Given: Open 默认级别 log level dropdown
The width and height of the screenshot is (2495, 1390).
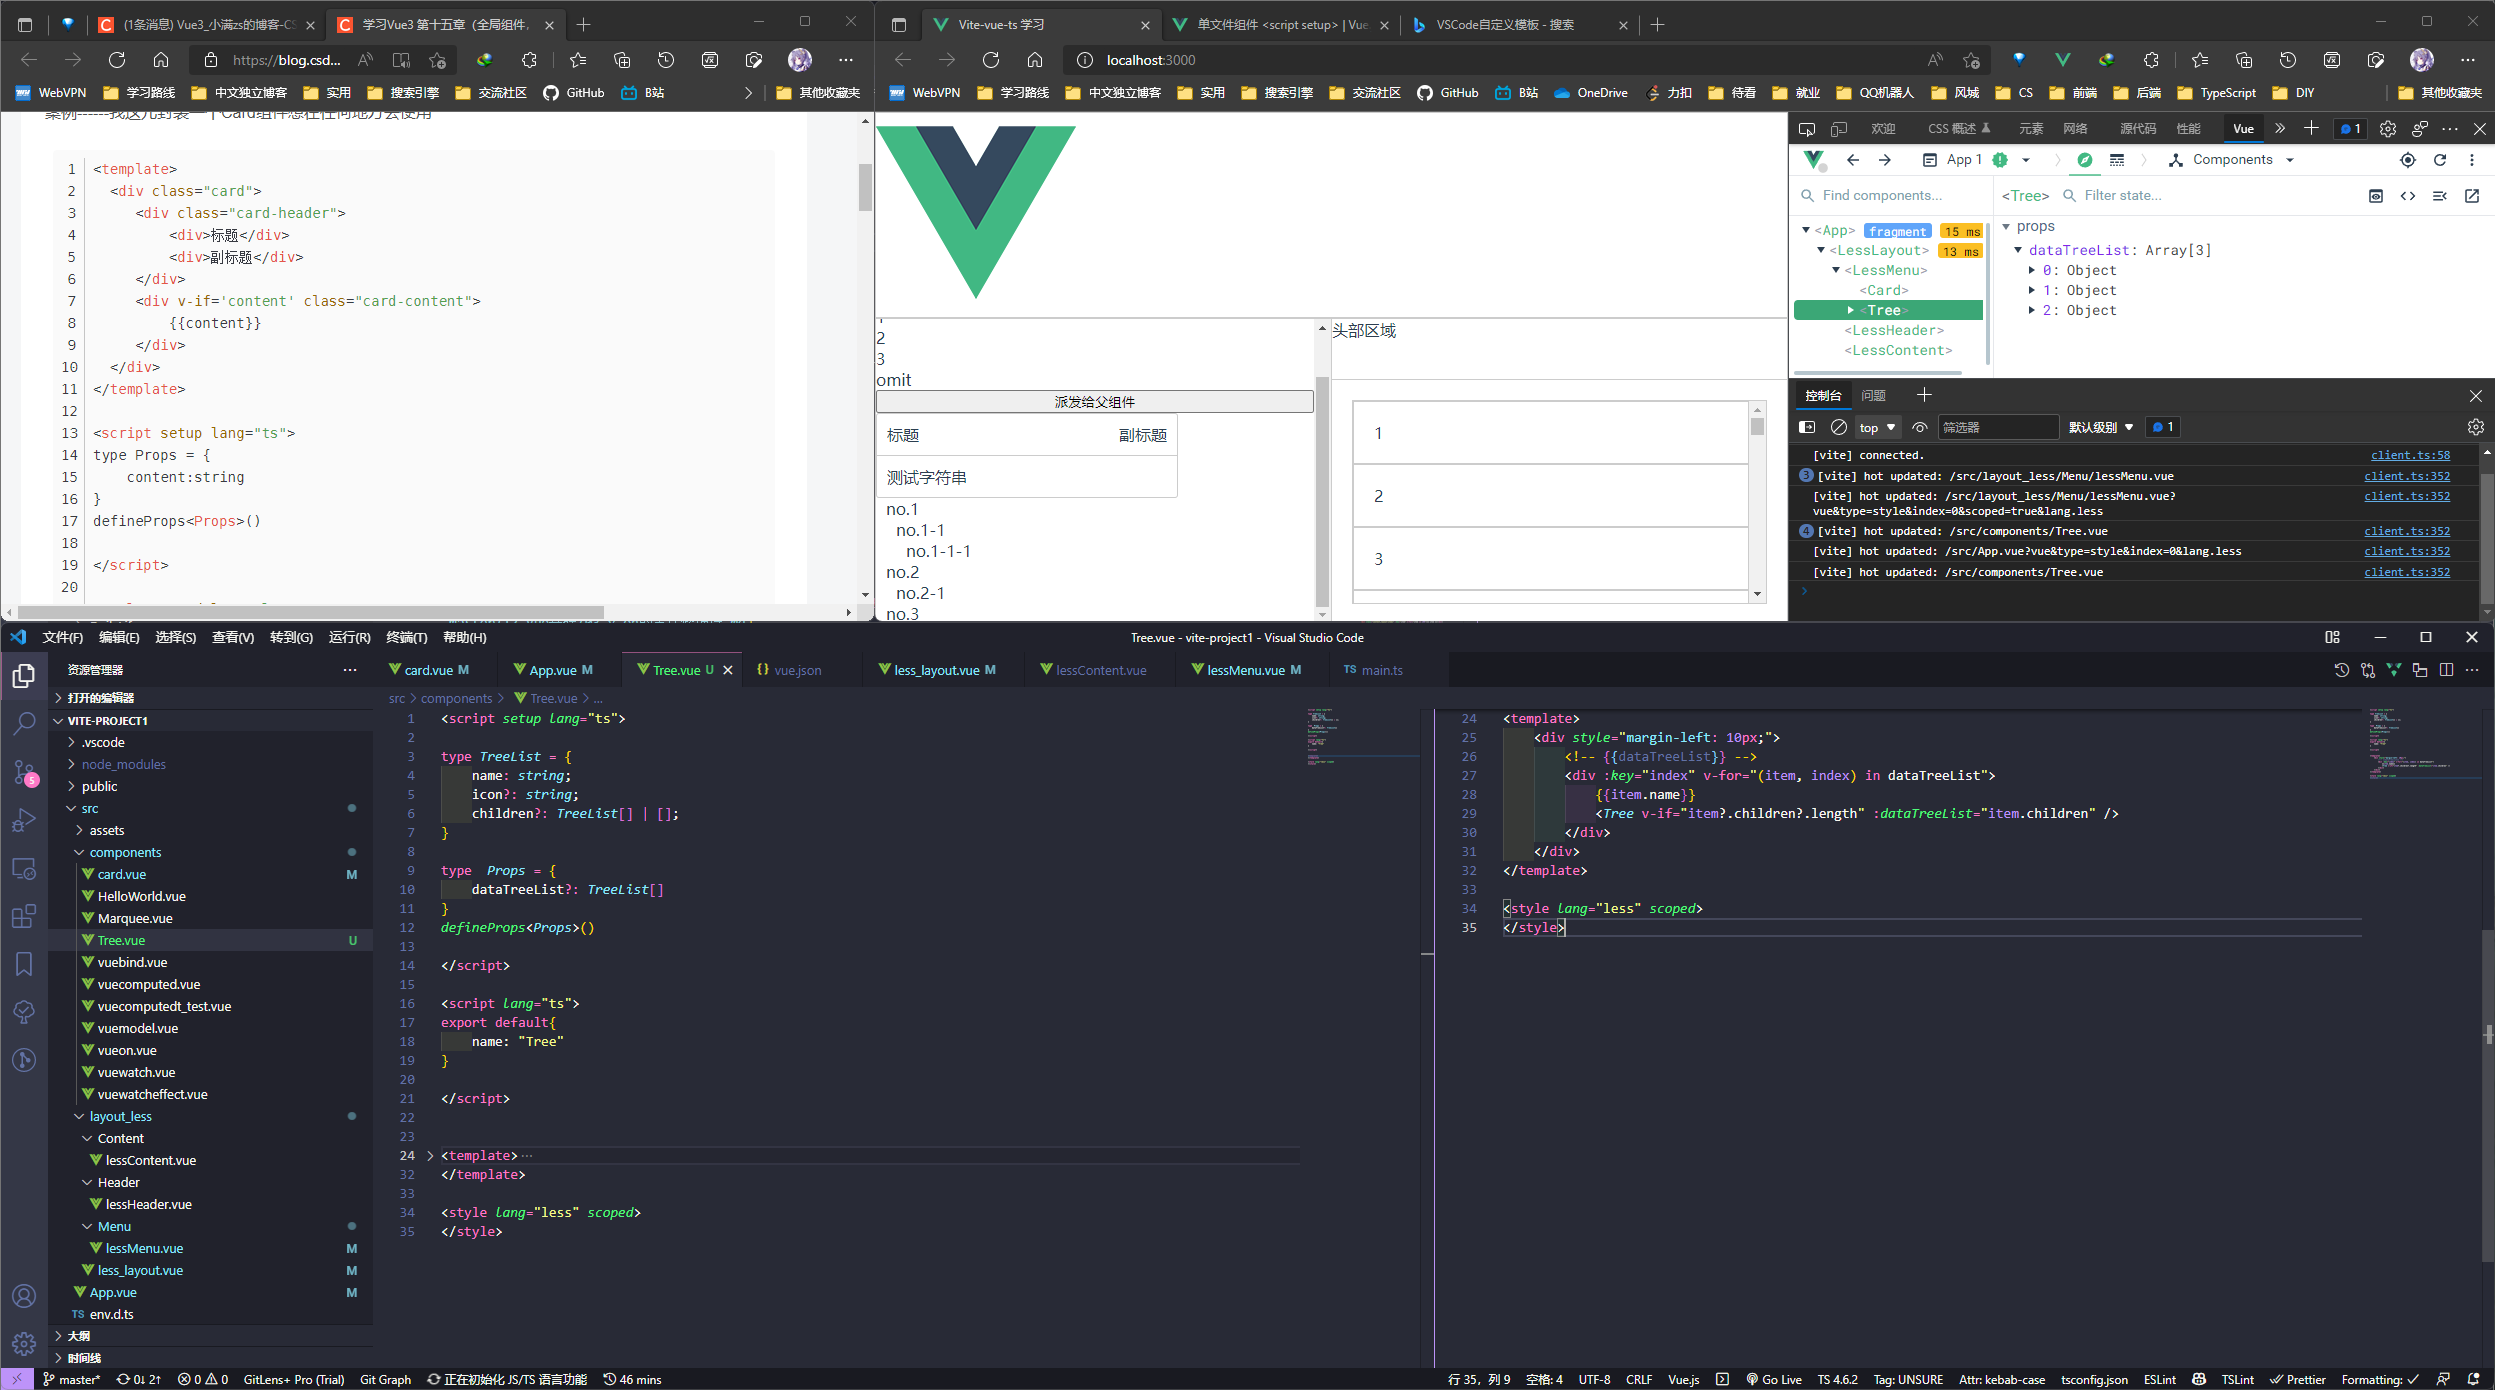Looking at the screenshot, I should (2101, 427).
